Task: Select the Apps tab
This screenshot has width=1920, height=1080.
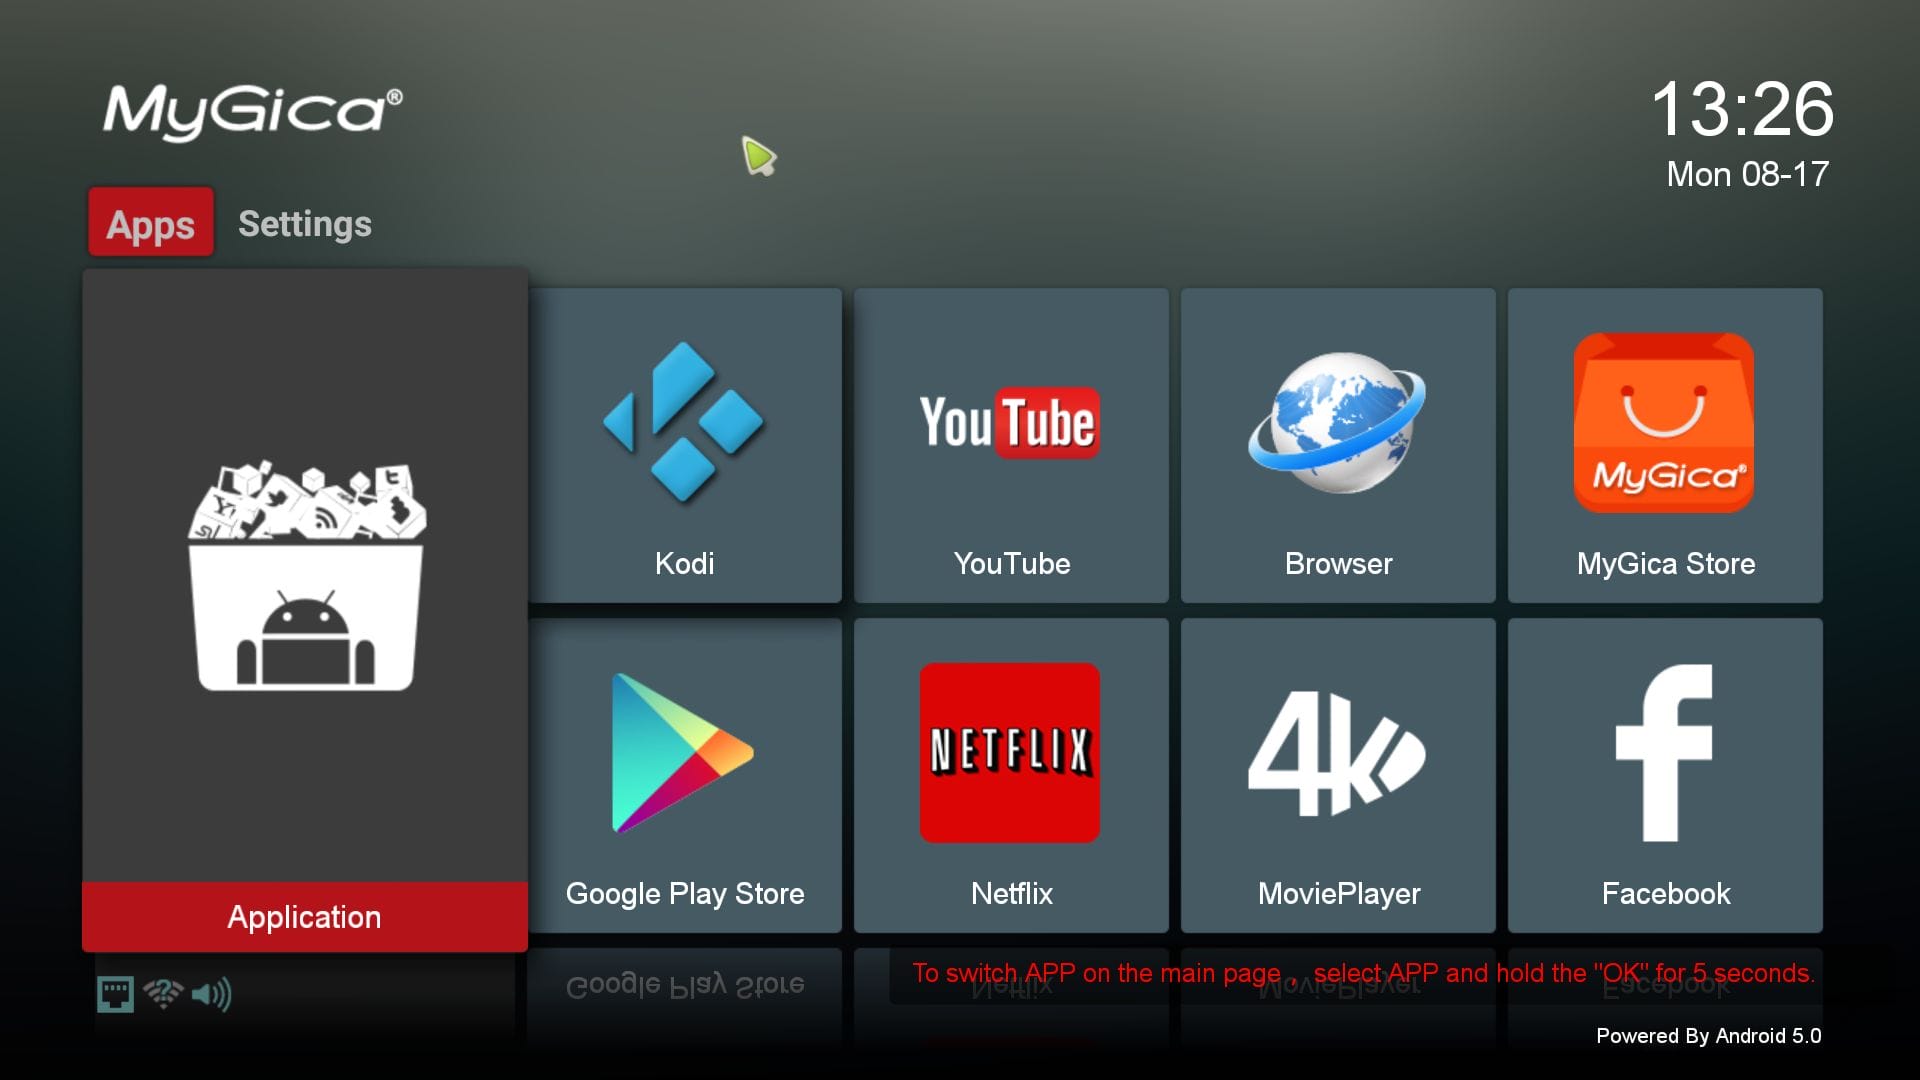Action: pyautogui.click(x=150, y=224)
